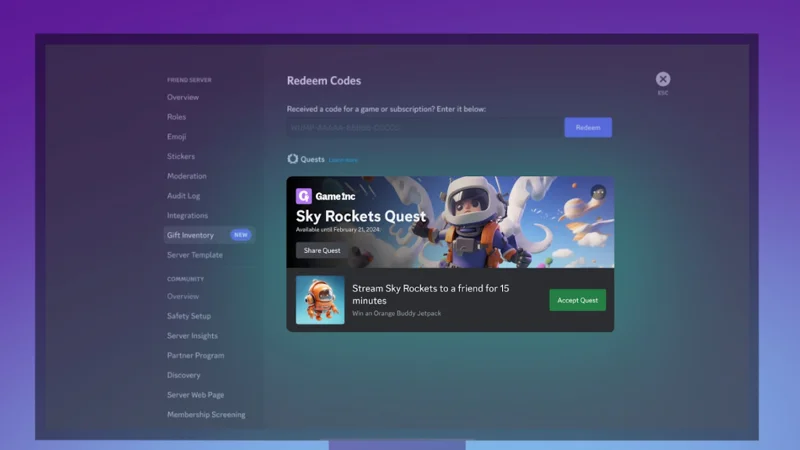Open the Partner Program page

pos(195,356)
